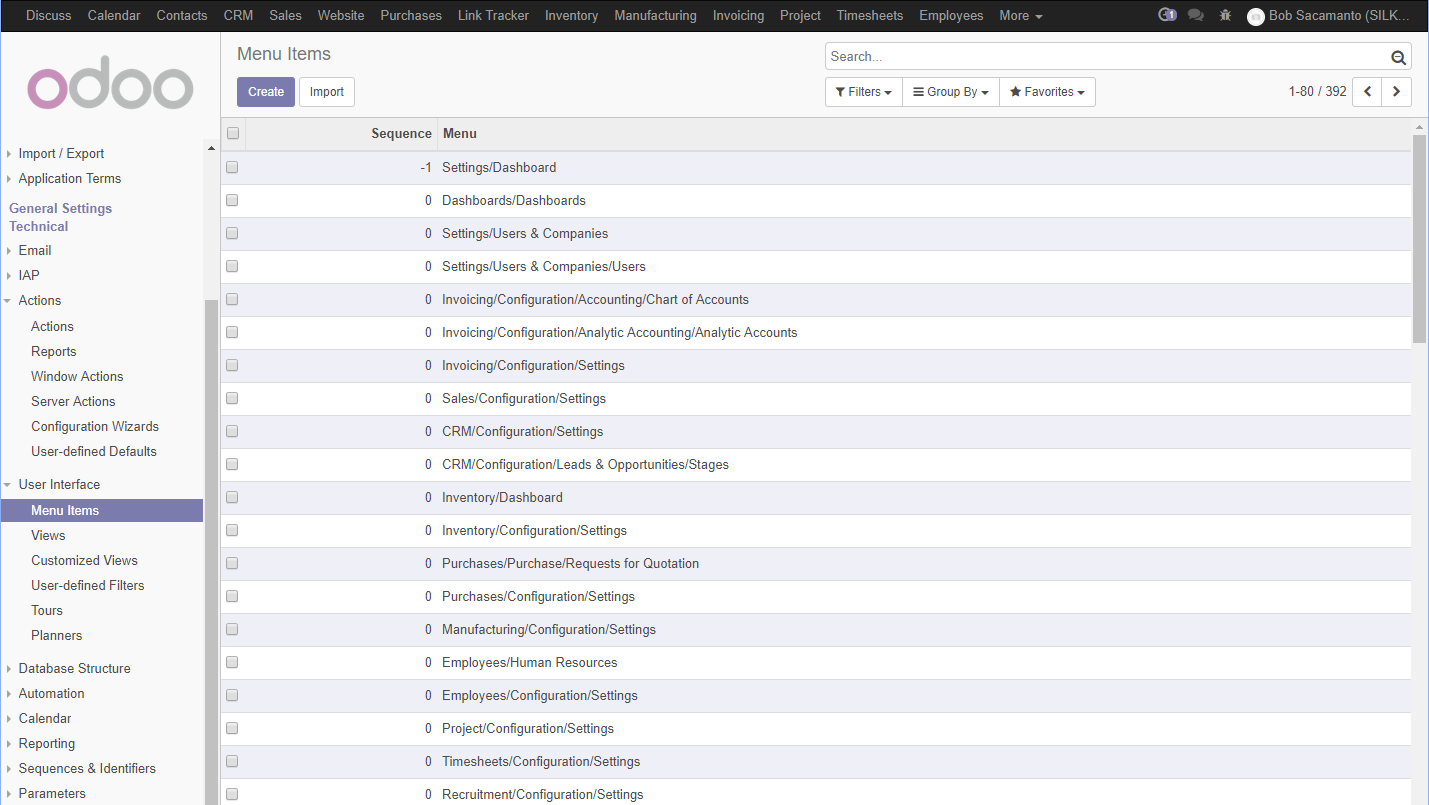1429x805 pixels.
Task: Expand the Database Structure section
Action: (74, 668)
